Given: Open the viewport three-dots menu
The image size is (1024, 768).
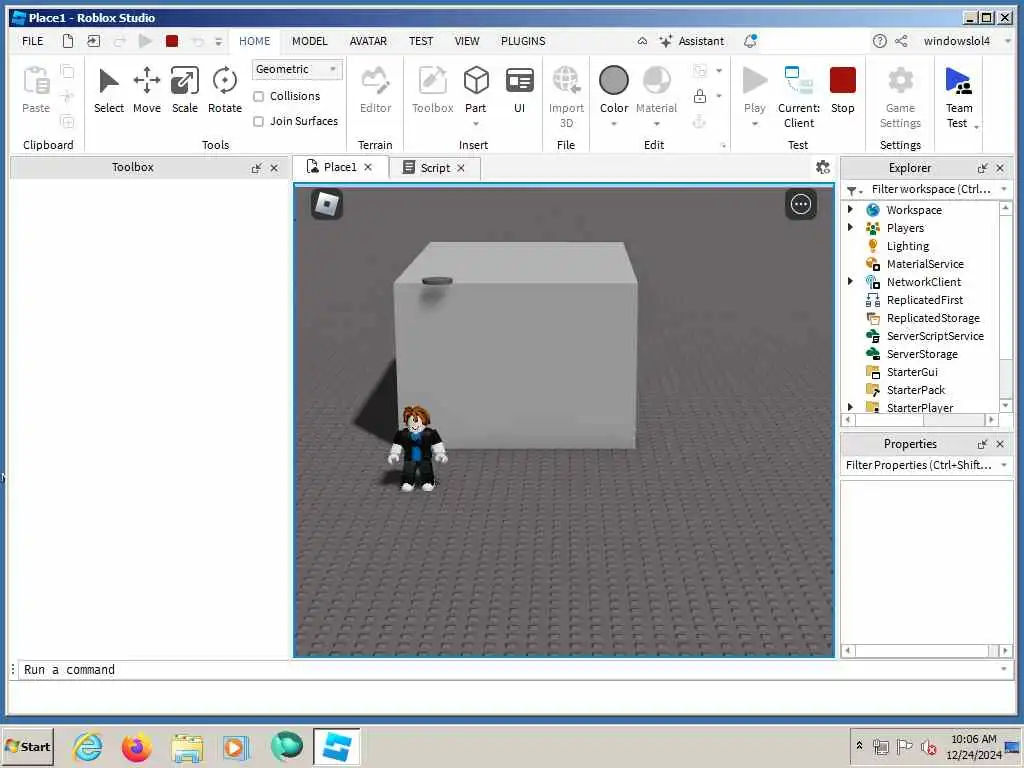Looking at the screenshot, I should pos(801,204).
